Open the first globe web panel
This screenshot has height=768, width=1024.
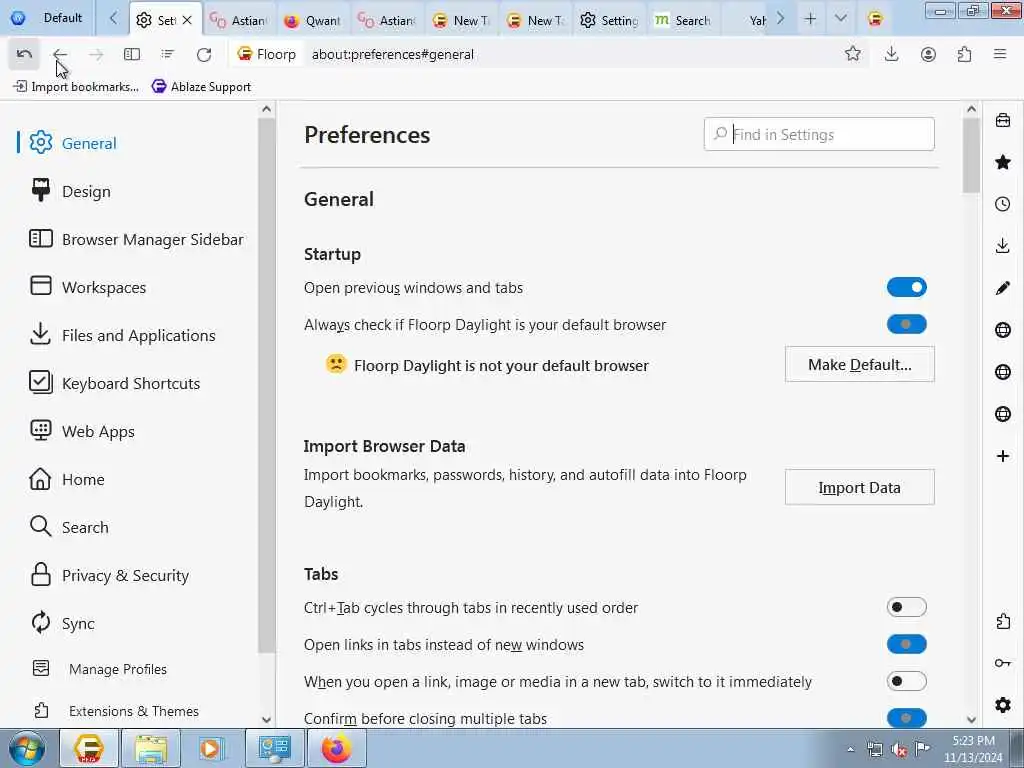[x=1003, y=330]
